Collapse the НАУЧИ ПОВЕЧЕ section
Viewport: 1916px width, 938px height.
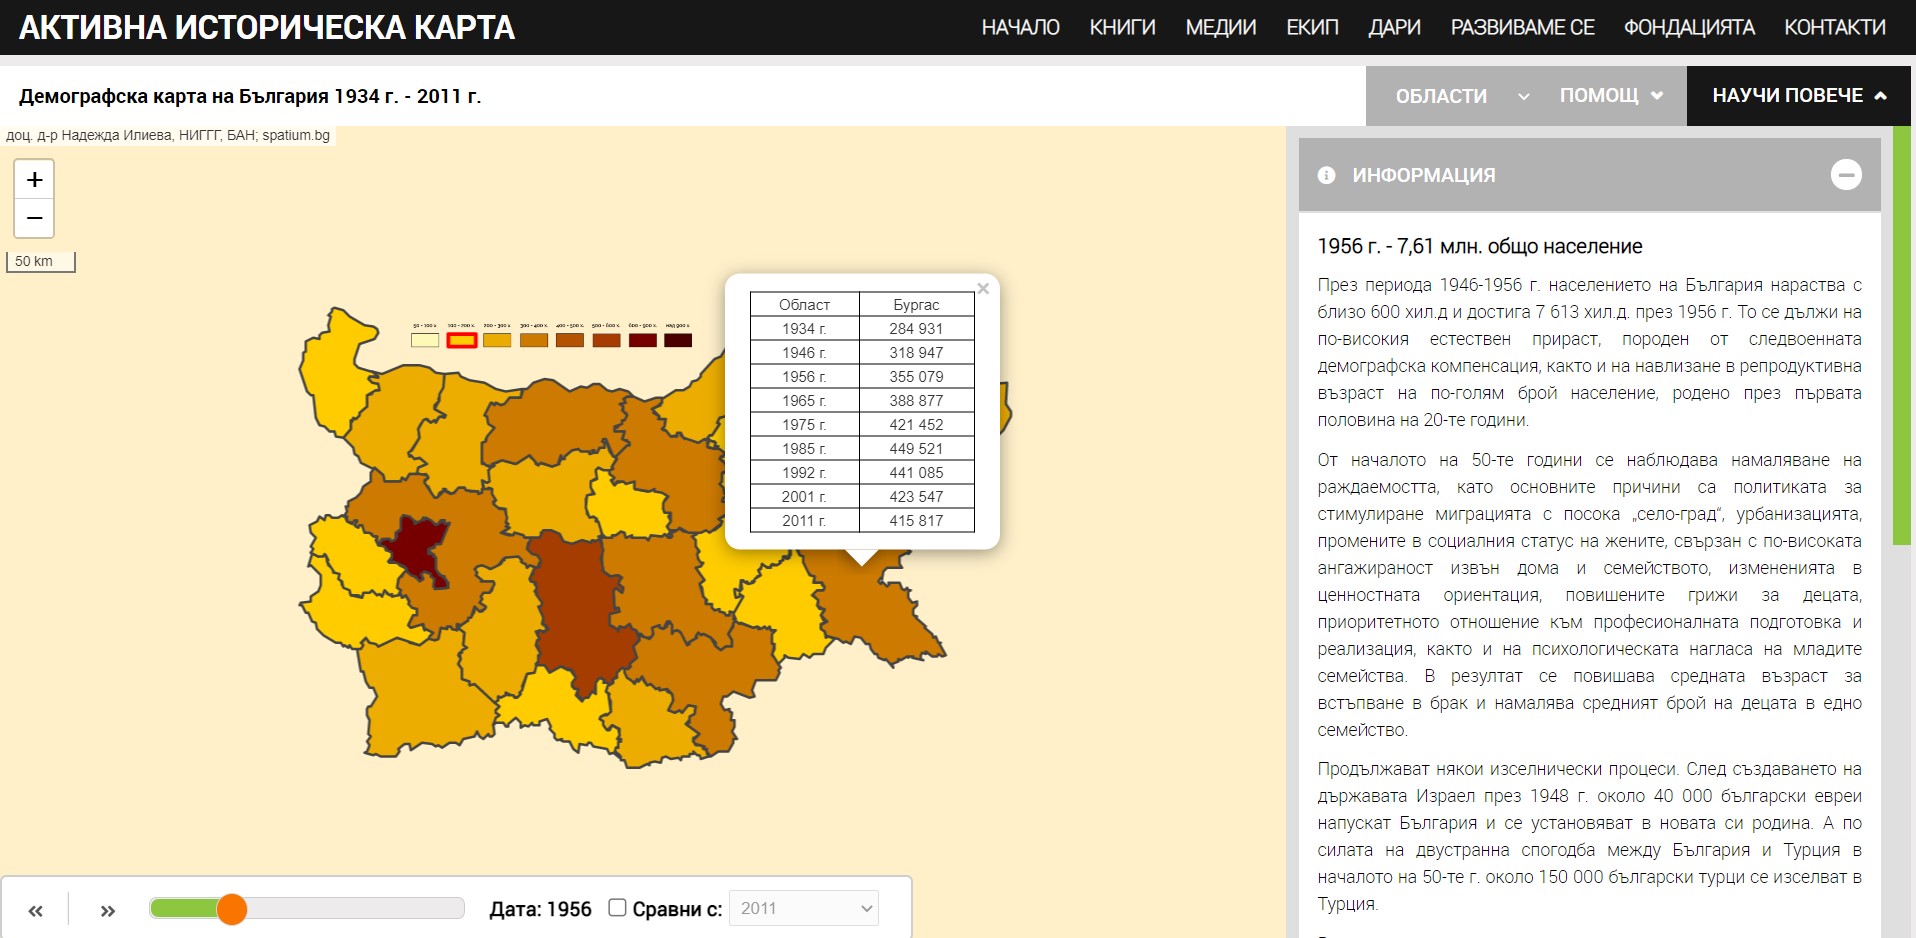[x=1798, y=96]
